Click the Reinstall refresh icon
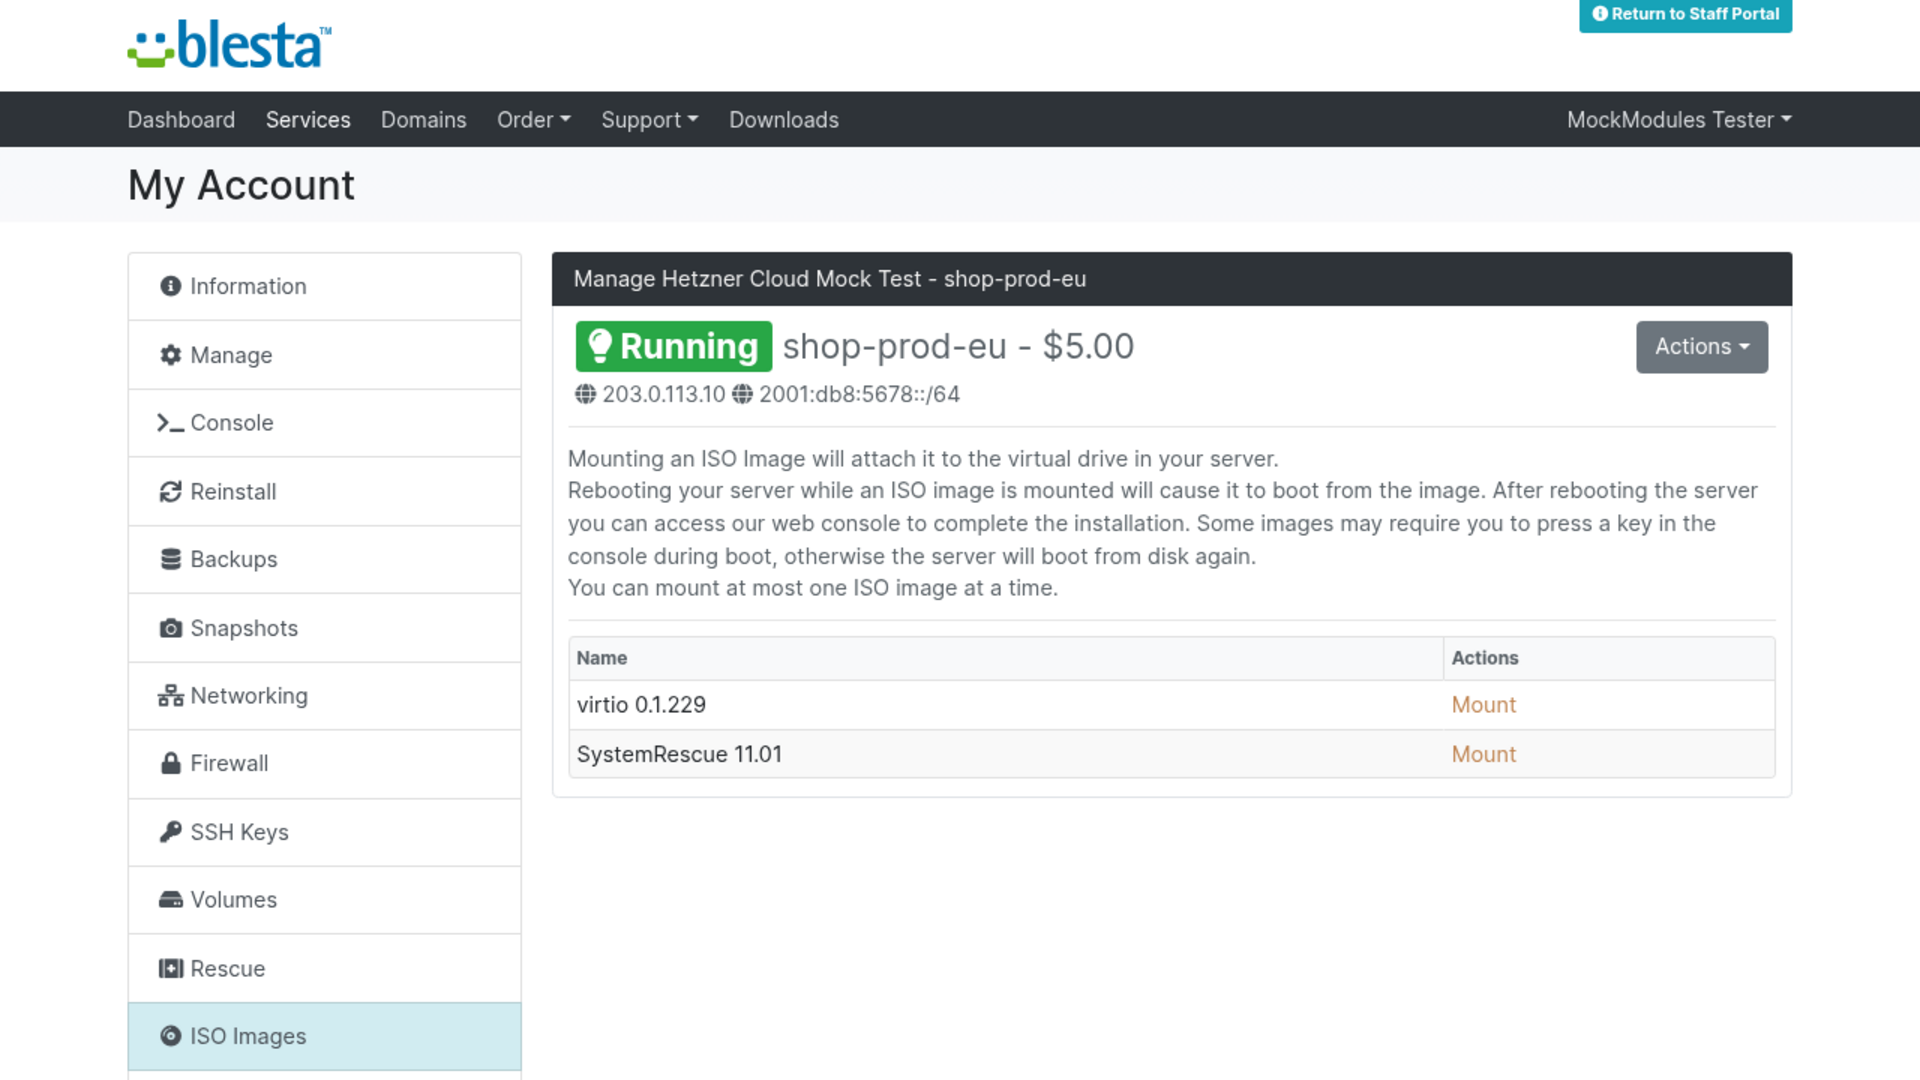The image size is (1920, 1080). pyautogui.click(x=171, y=491)
